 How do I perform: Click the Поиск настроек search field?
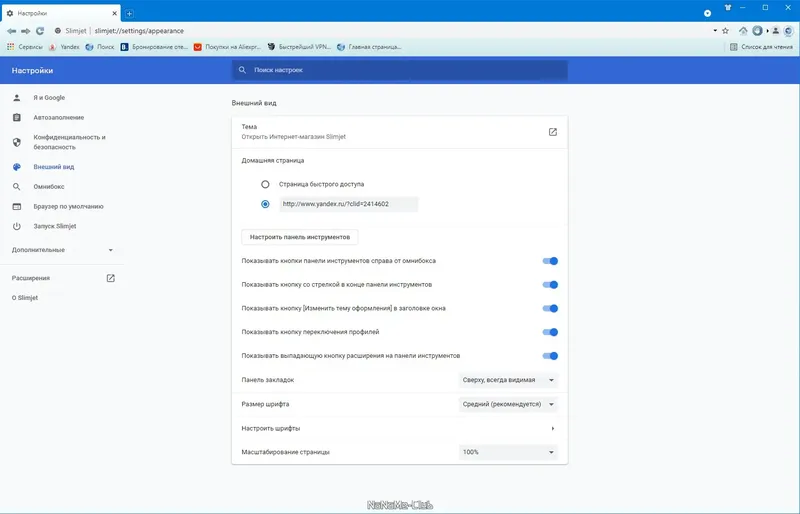(400, 70)
